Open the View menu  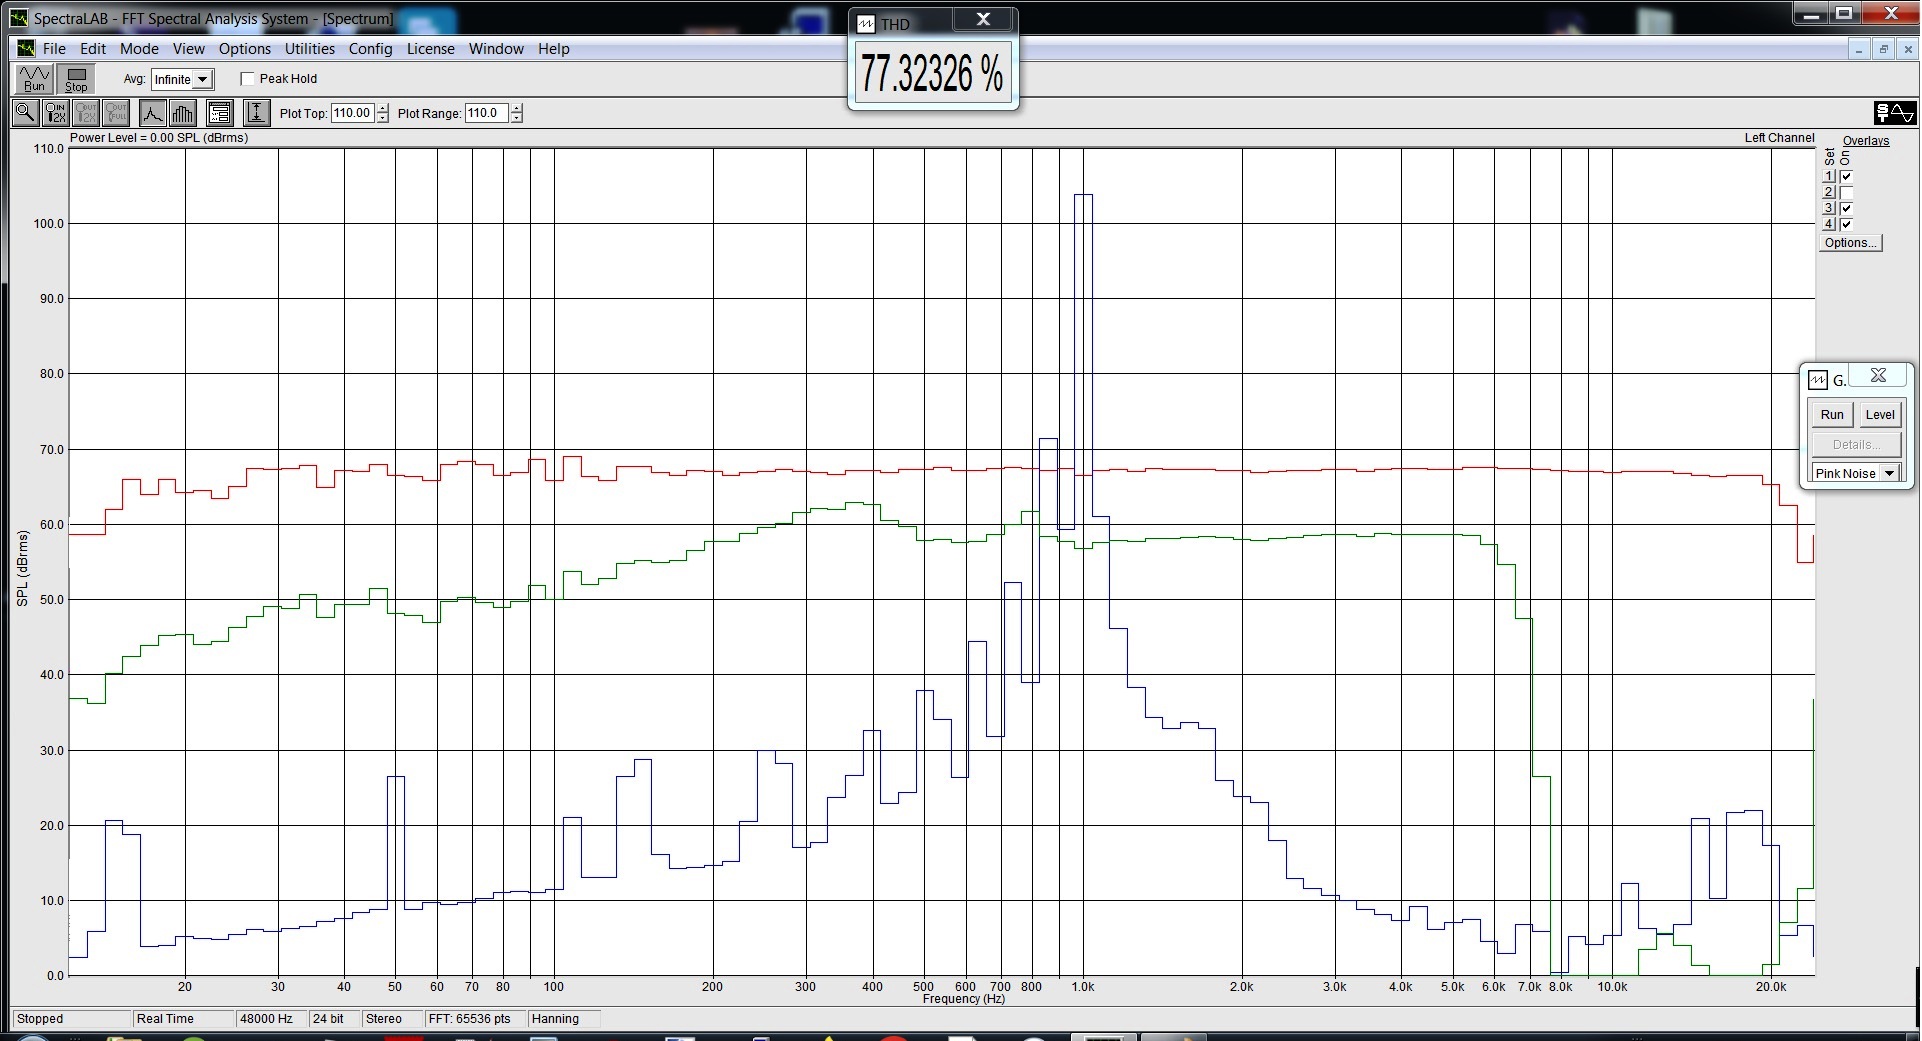188,49
